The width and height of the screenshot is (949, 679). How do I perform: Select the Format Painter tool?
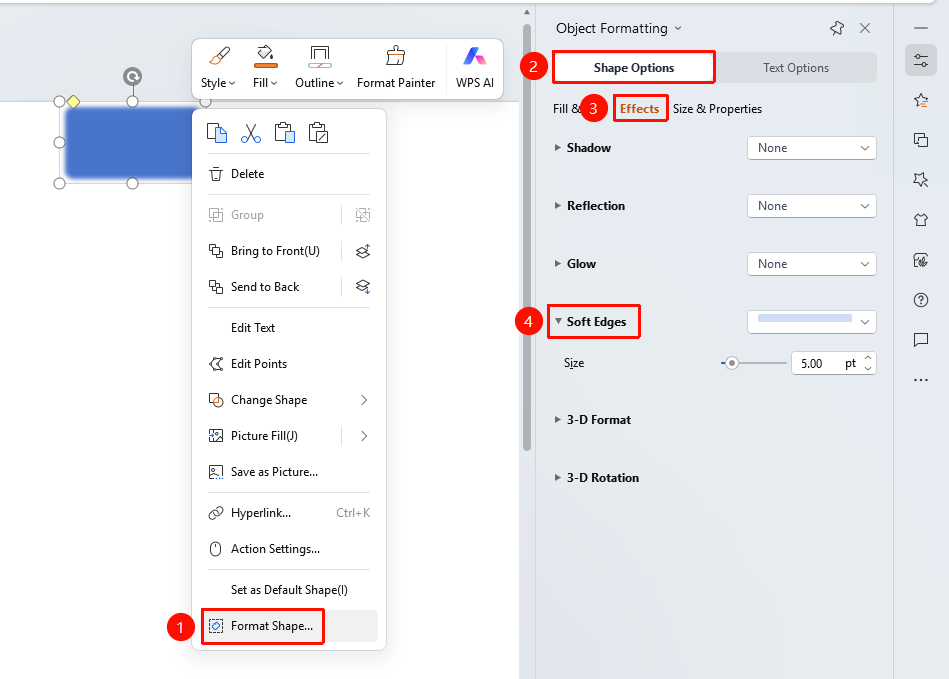(x=396, y=68)
